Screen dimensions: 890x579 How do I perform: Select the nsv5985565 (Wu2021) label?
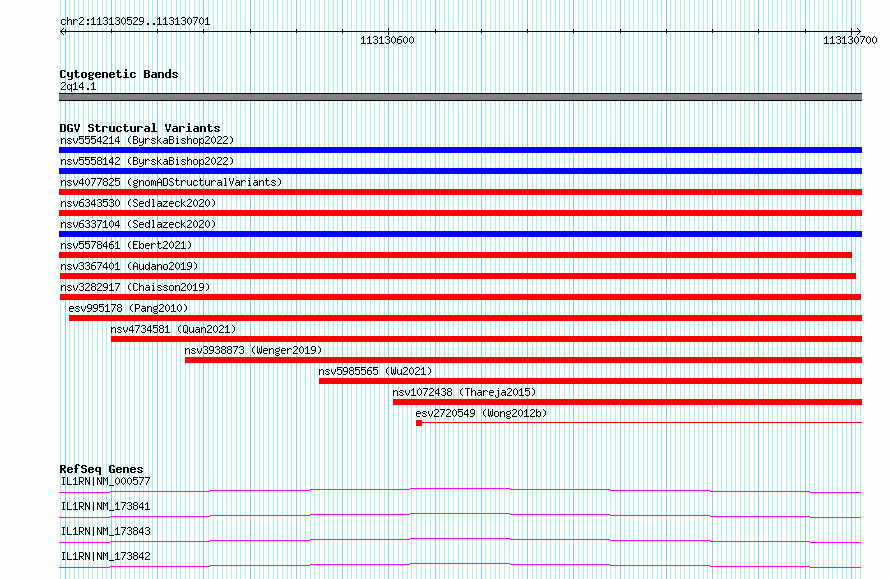tap(375, 371)
